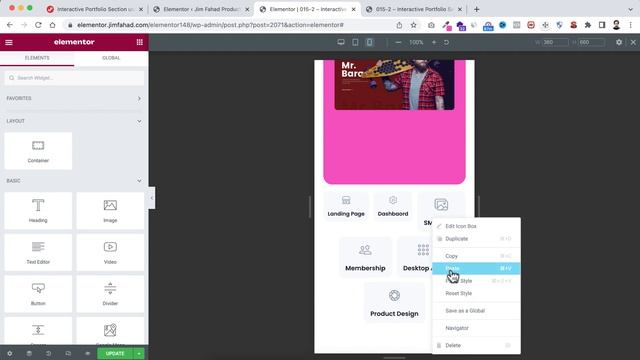The width and height of the screenshot is (640, 360).
Task: Select the Video widget
Action: (x=110, y=252)
